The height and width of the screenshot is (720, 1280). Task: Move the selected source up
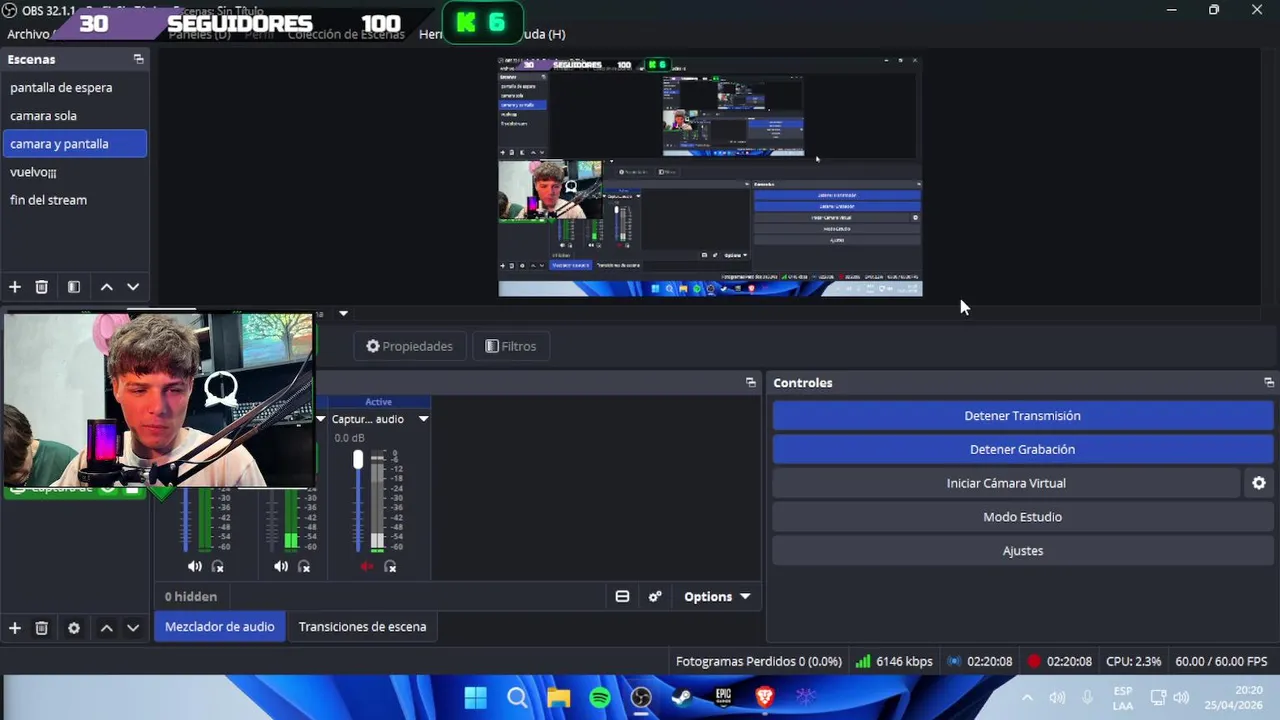[x=106, y=628]
